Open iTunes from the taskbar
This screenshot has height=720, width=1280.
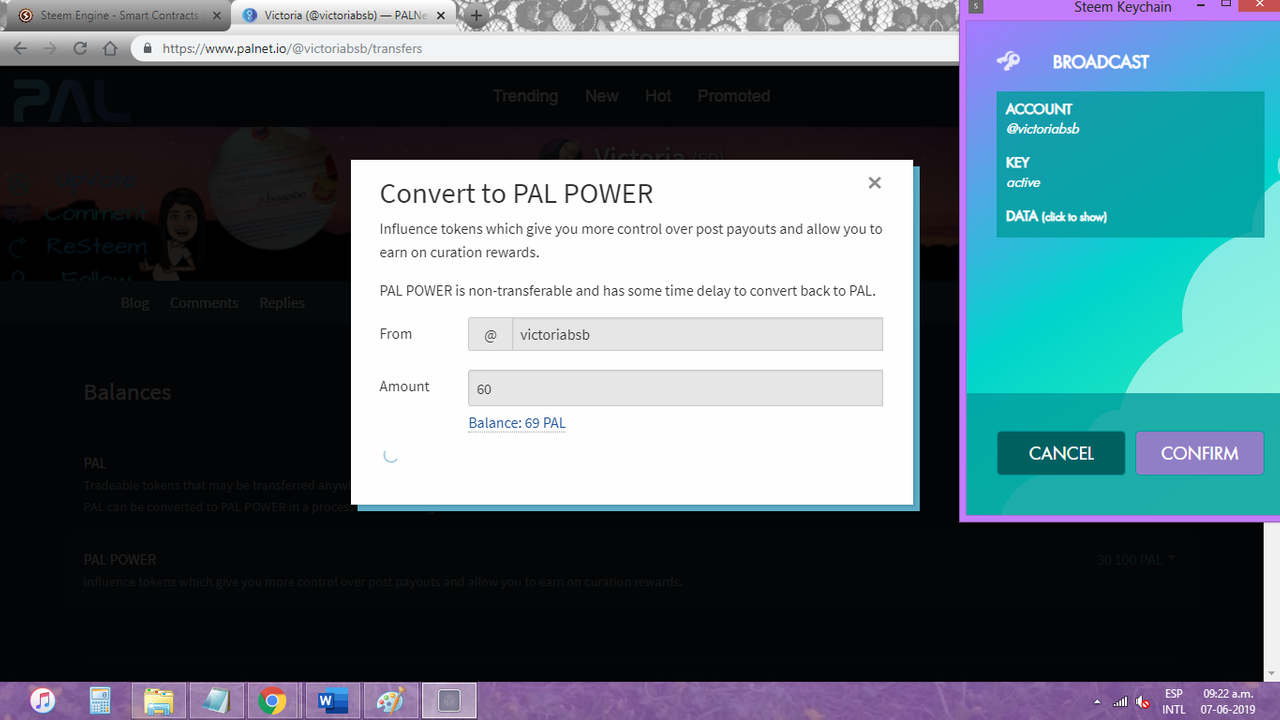(42, 701)
